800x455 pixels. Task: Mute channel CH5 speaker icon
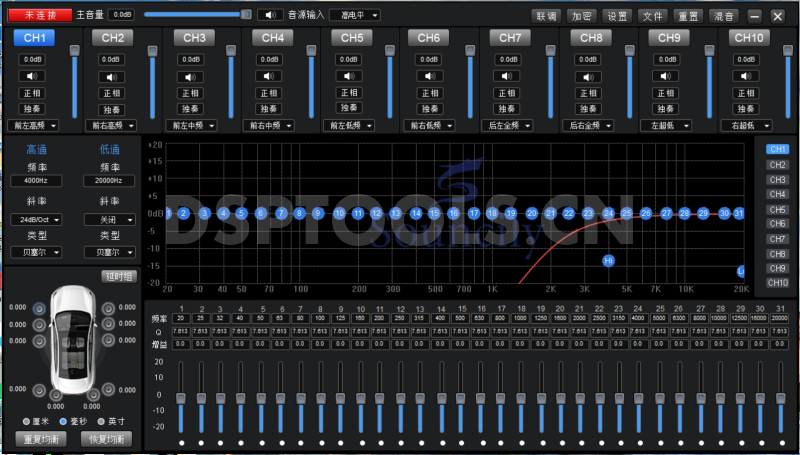pos(349,76)
